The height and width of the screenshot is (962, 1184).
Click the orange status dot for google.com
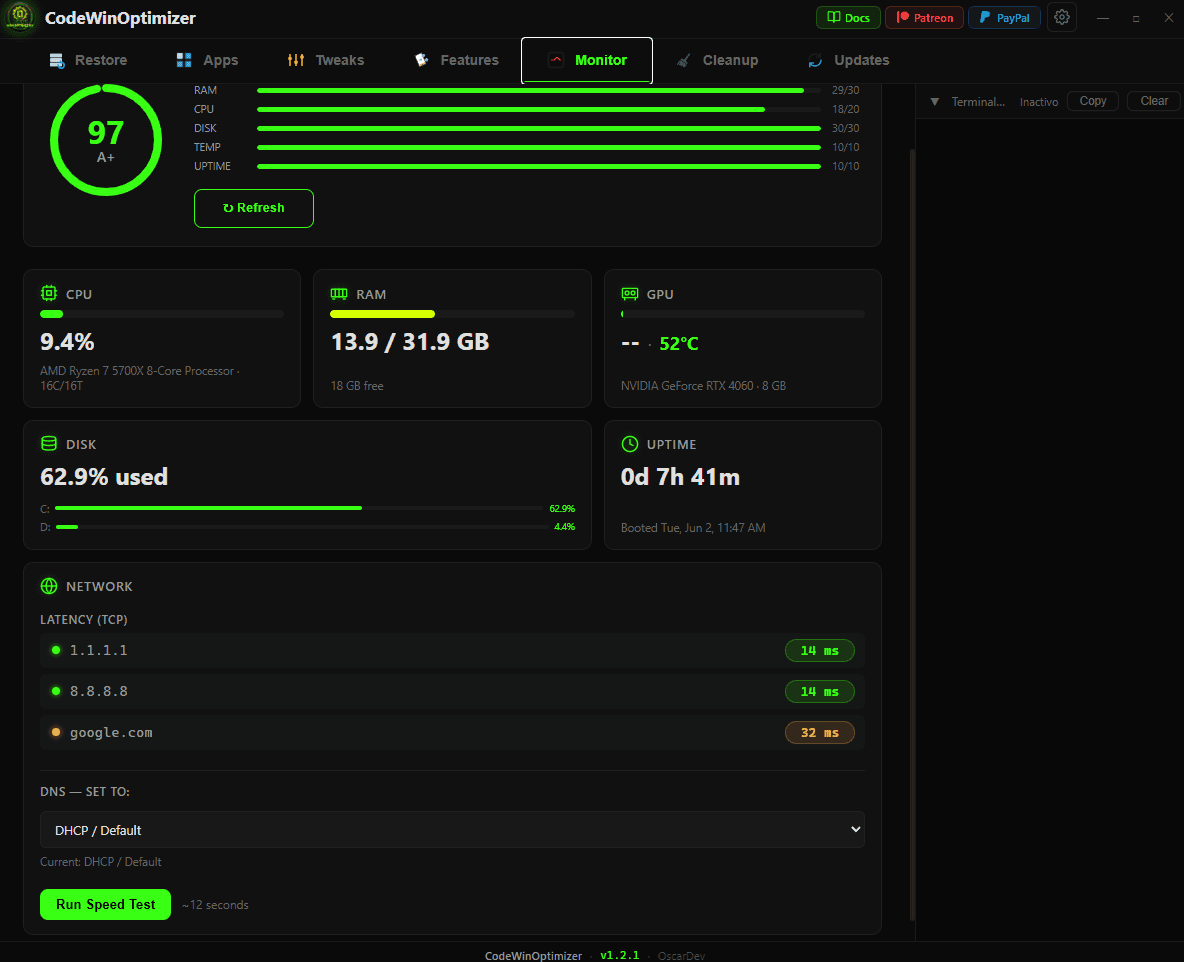coord(56,732)
